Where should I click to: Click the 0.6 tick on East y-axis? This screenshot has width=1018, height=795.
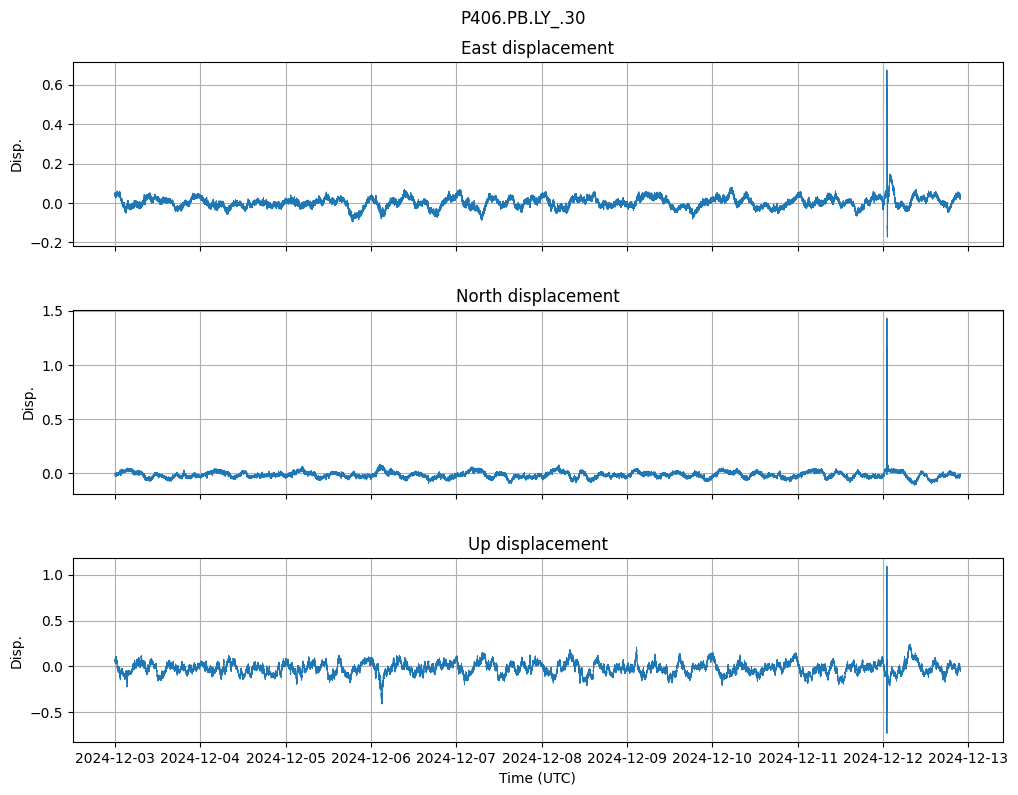coord(52,86)
